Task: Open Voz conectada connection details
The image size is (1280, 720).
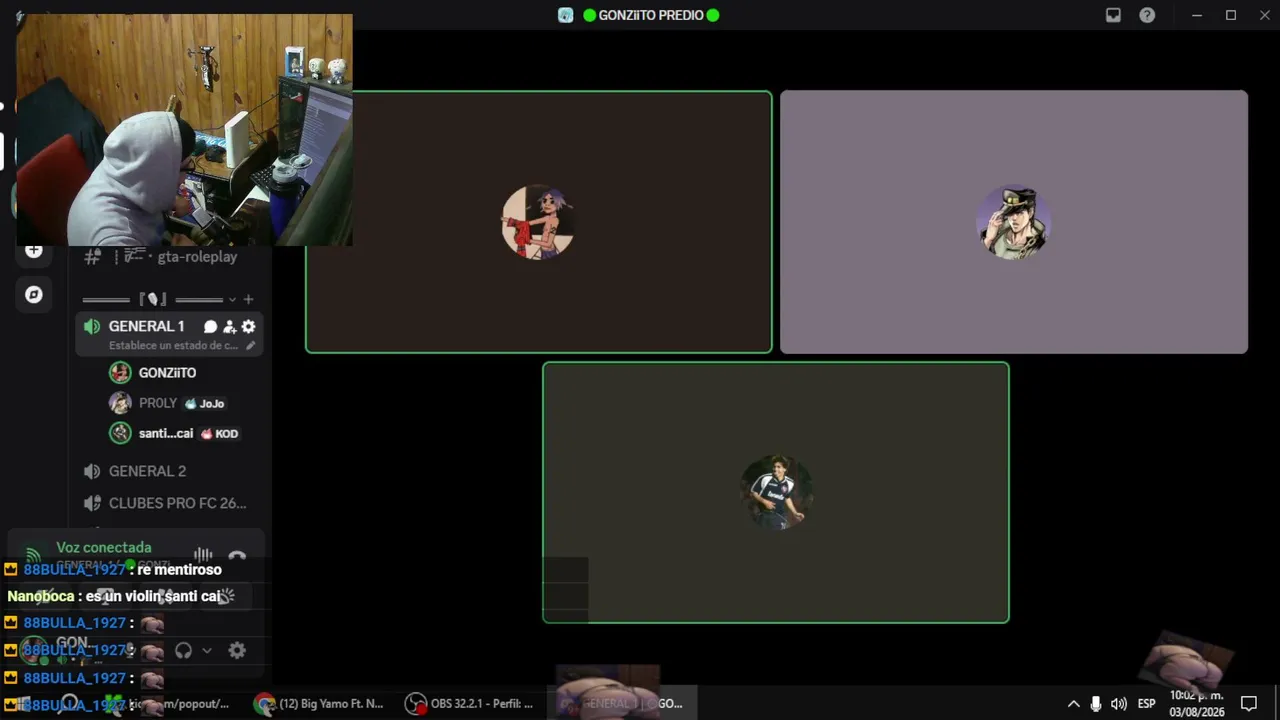Action: [104, 548]
